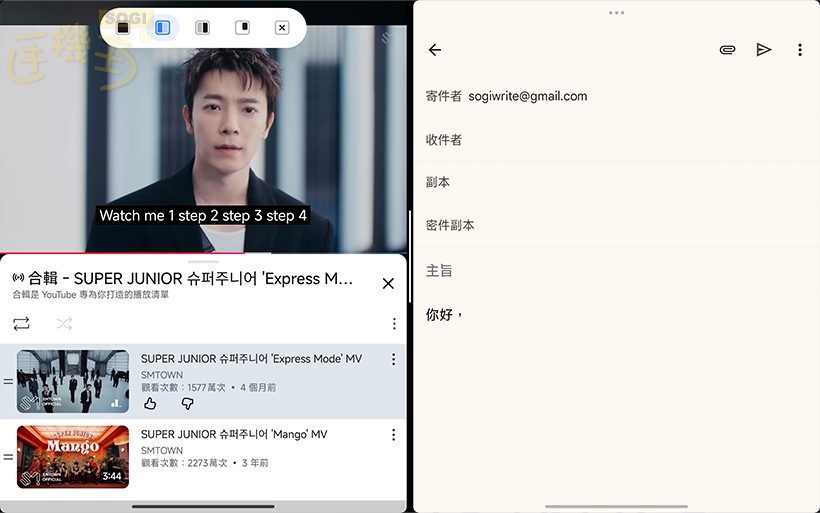820x513 pixels.
Task: Open options for 'Express Mode' MV
Action: (x=393, y=359)
